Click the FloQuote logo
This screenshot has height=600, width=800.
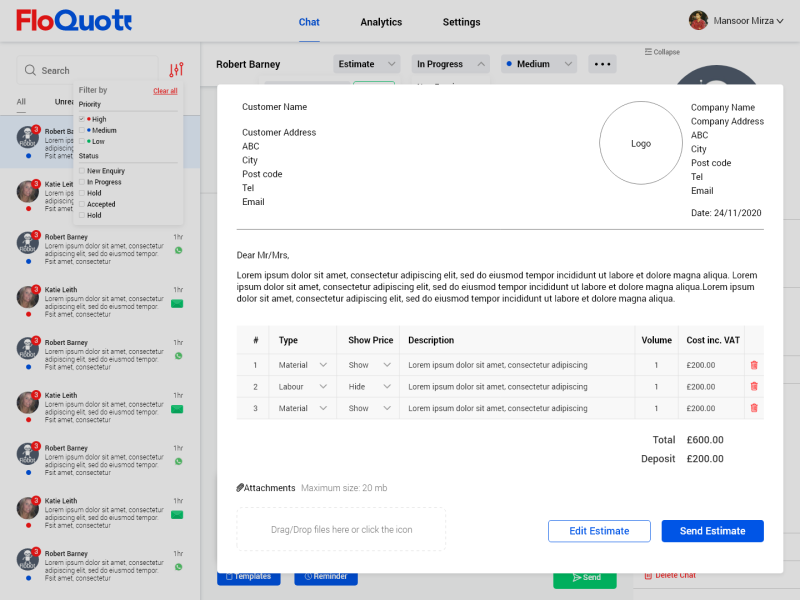coord(74,20)
